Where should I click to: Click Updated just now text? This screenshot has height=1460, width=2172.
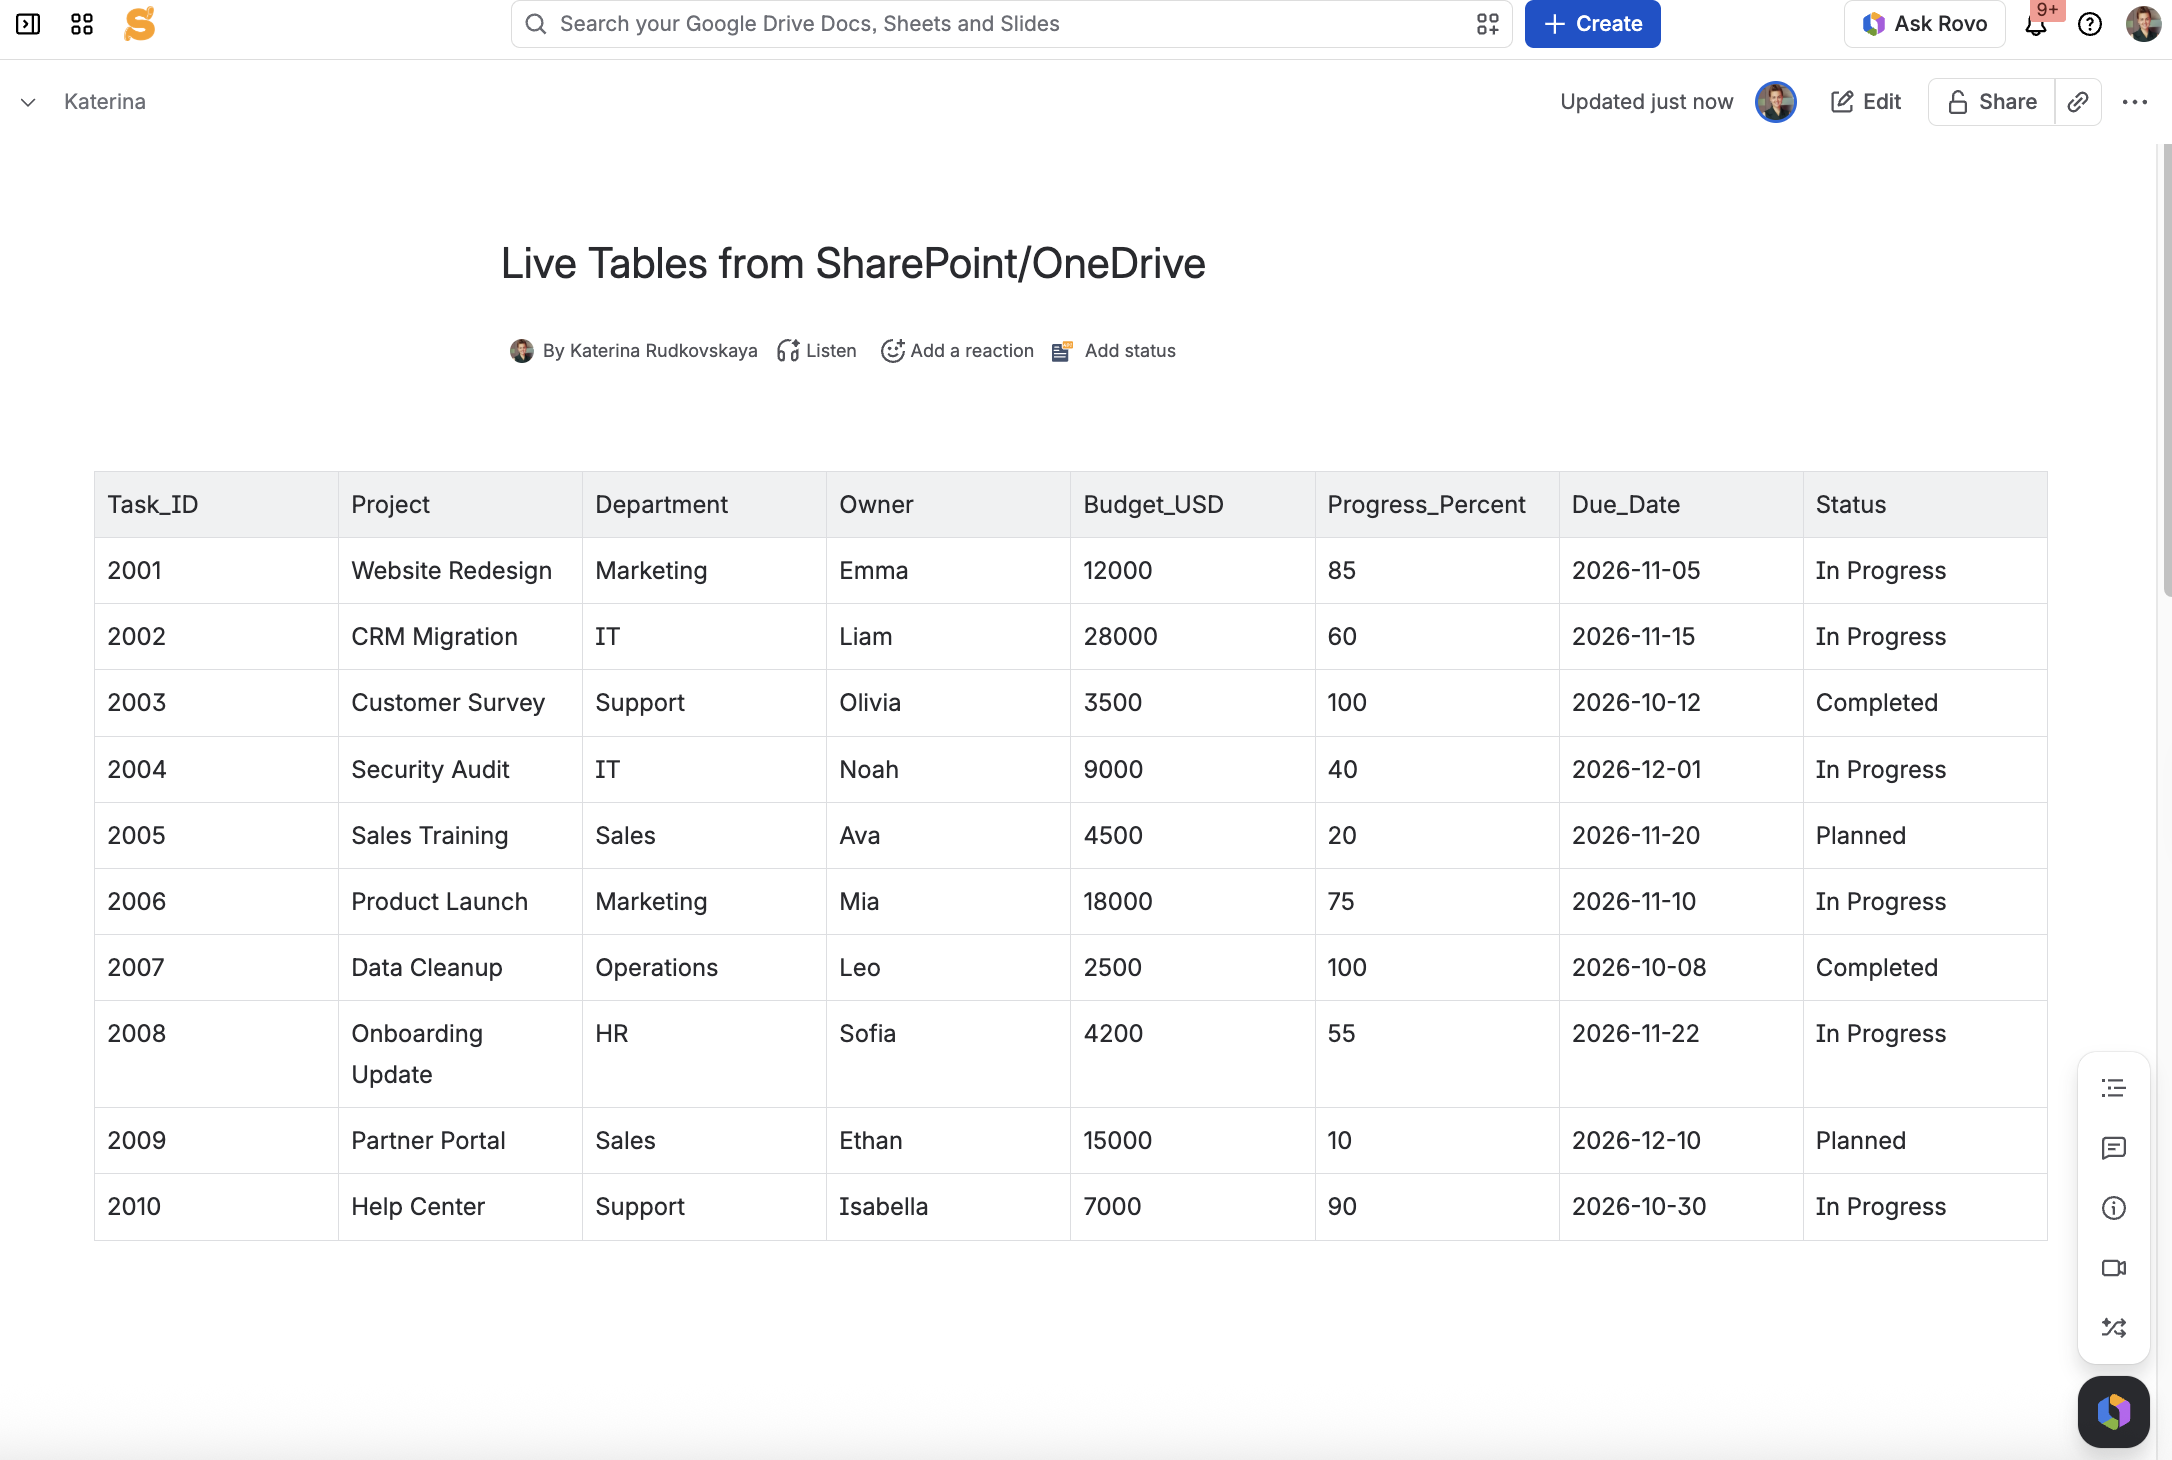(x=1646, y=102)
